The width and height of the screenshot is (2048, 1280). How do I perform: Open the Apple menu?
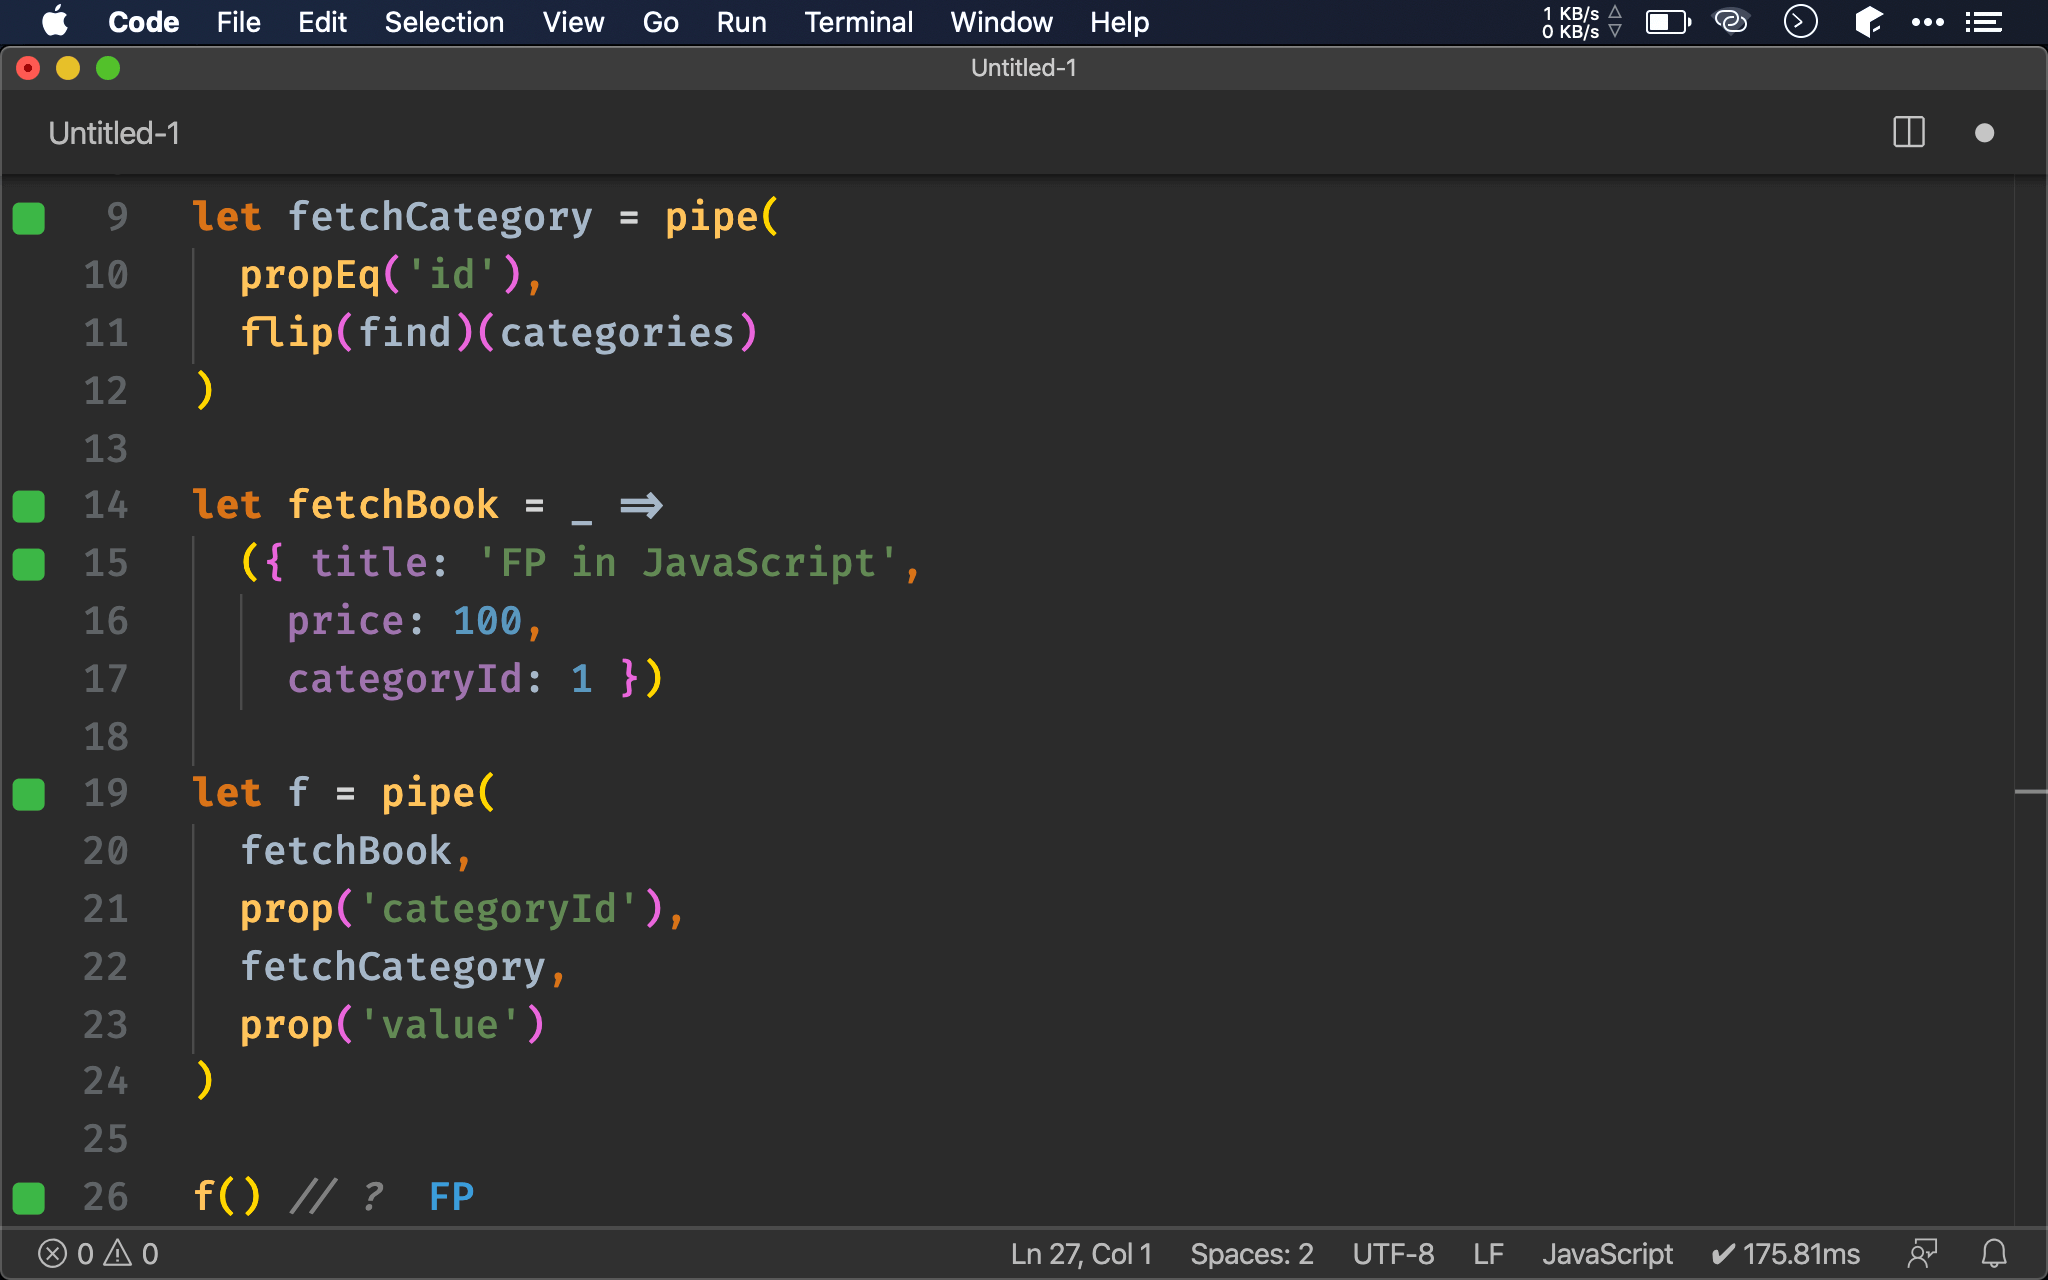click(x=55, y=21)
